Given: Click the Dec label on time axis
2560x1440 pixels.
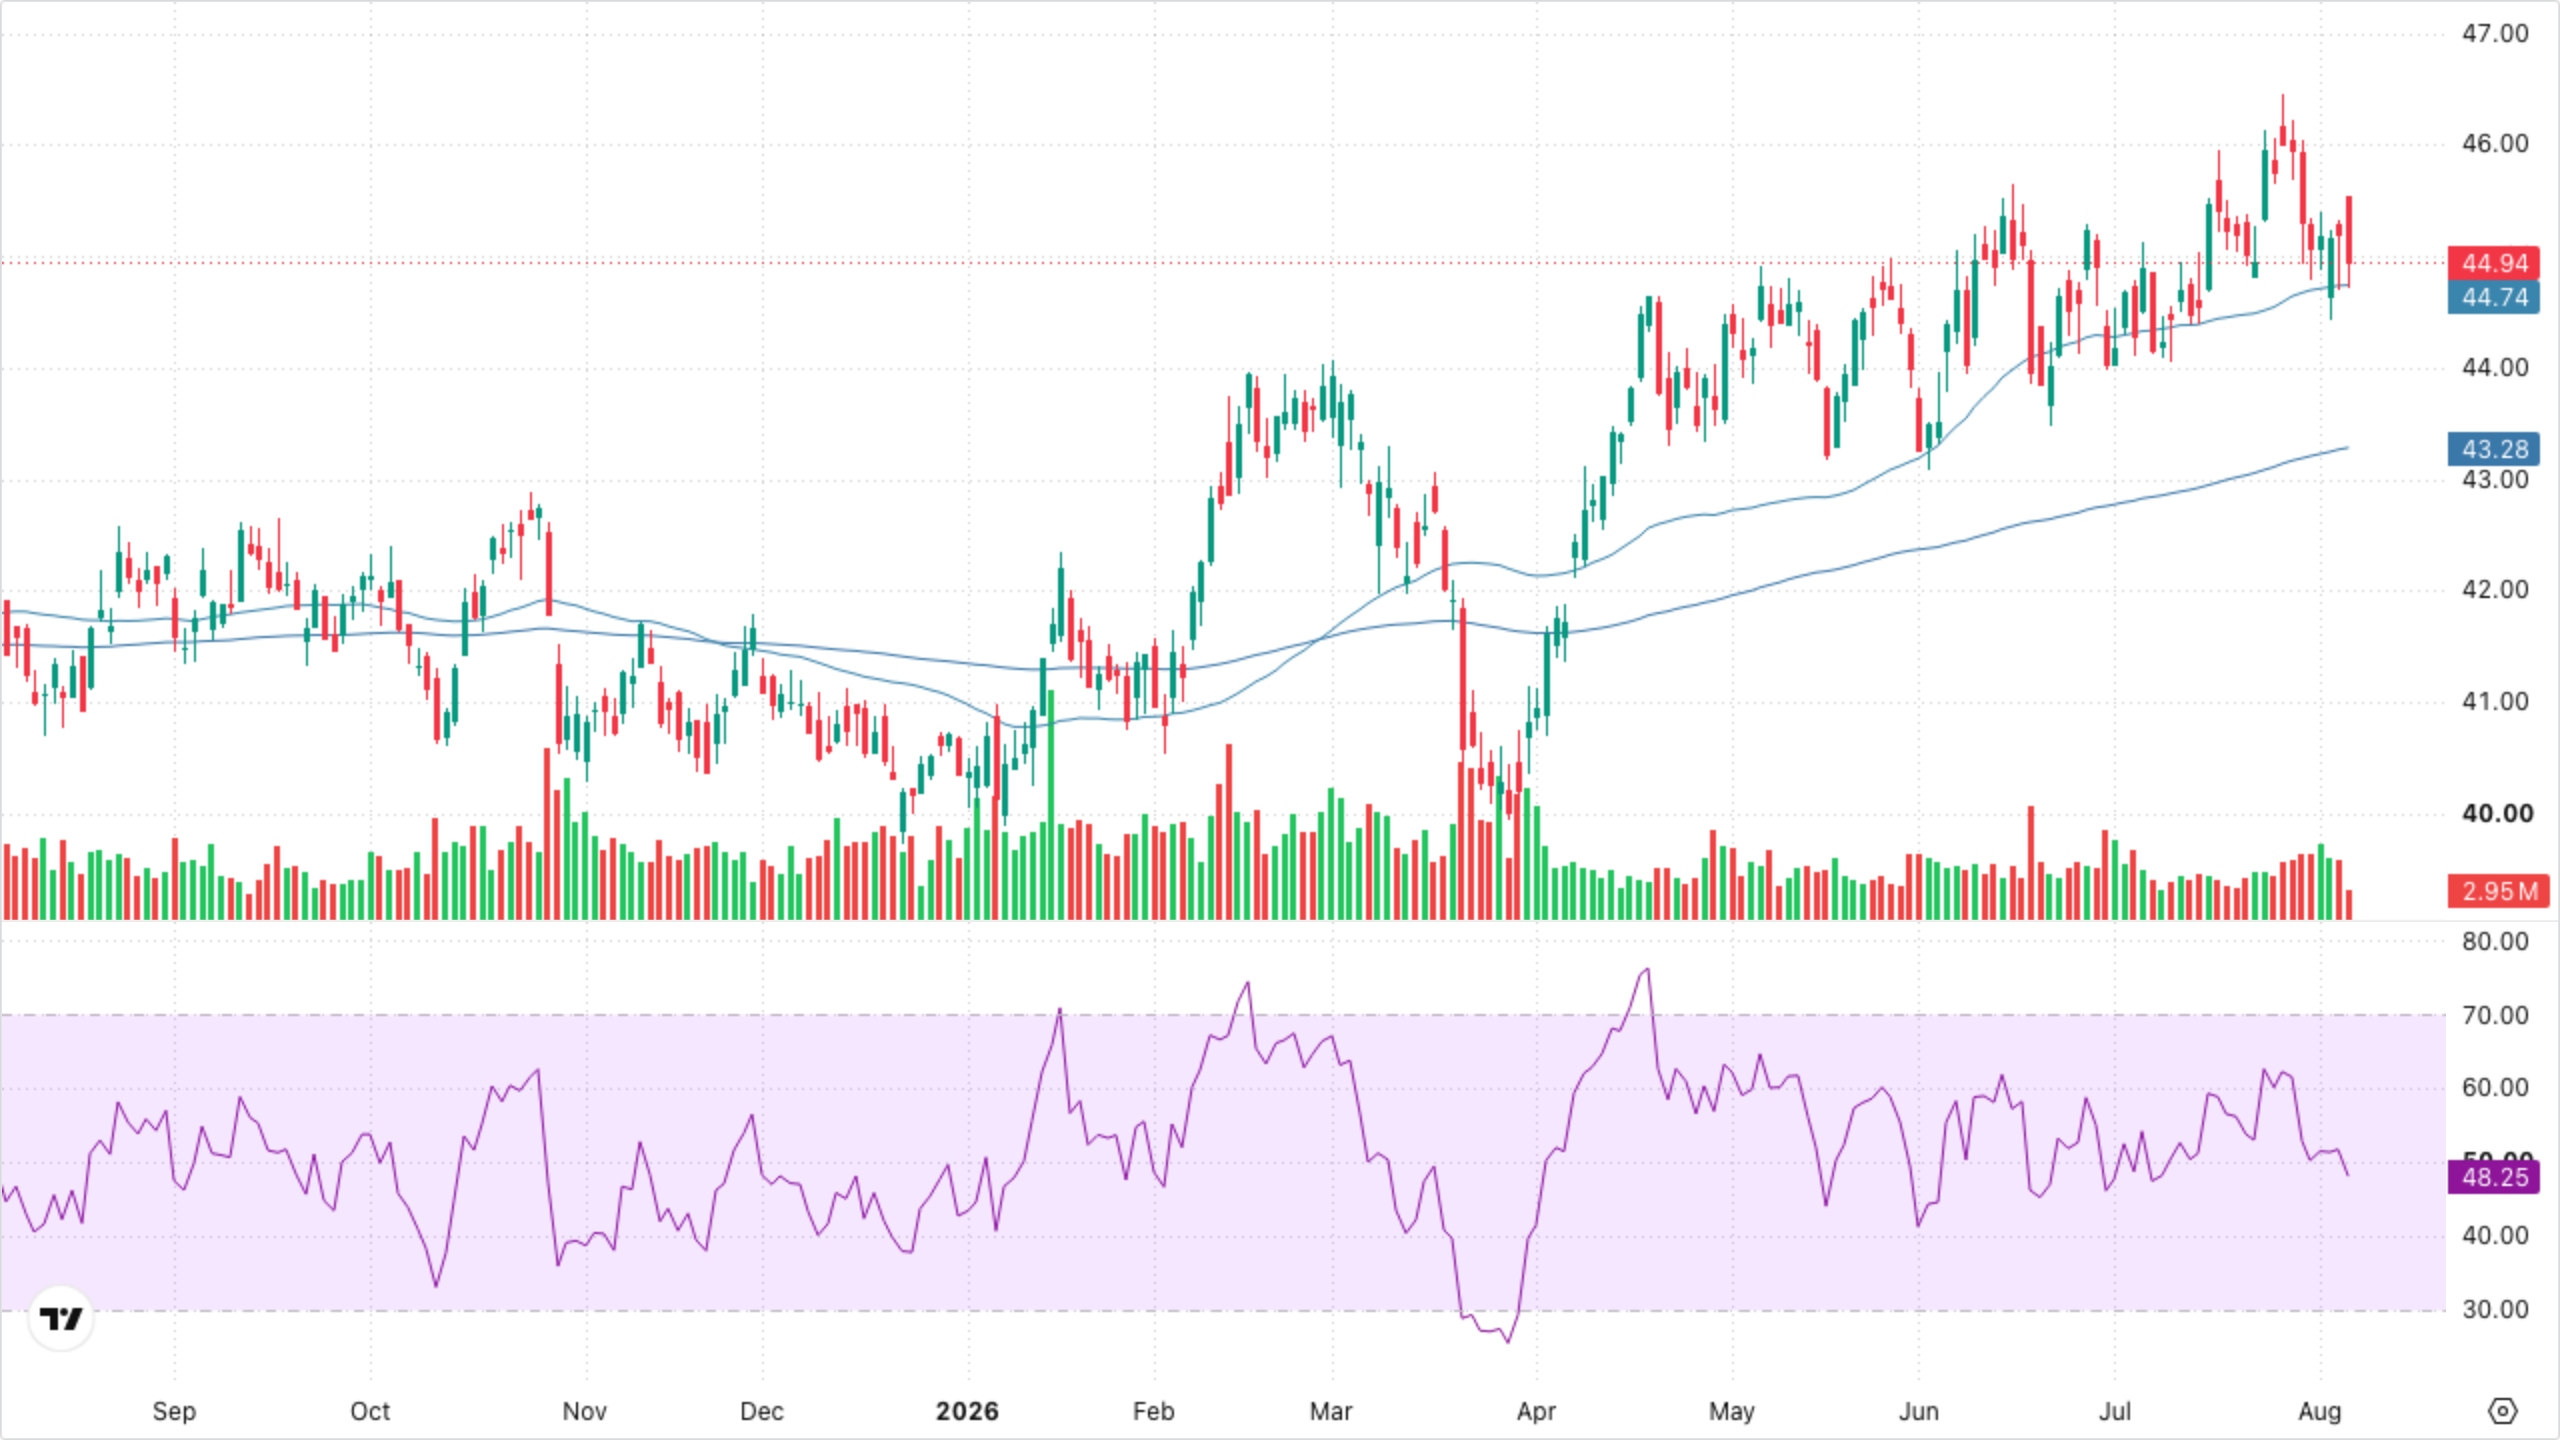Looking at the screenshot, I should [x=761, y=1411].
